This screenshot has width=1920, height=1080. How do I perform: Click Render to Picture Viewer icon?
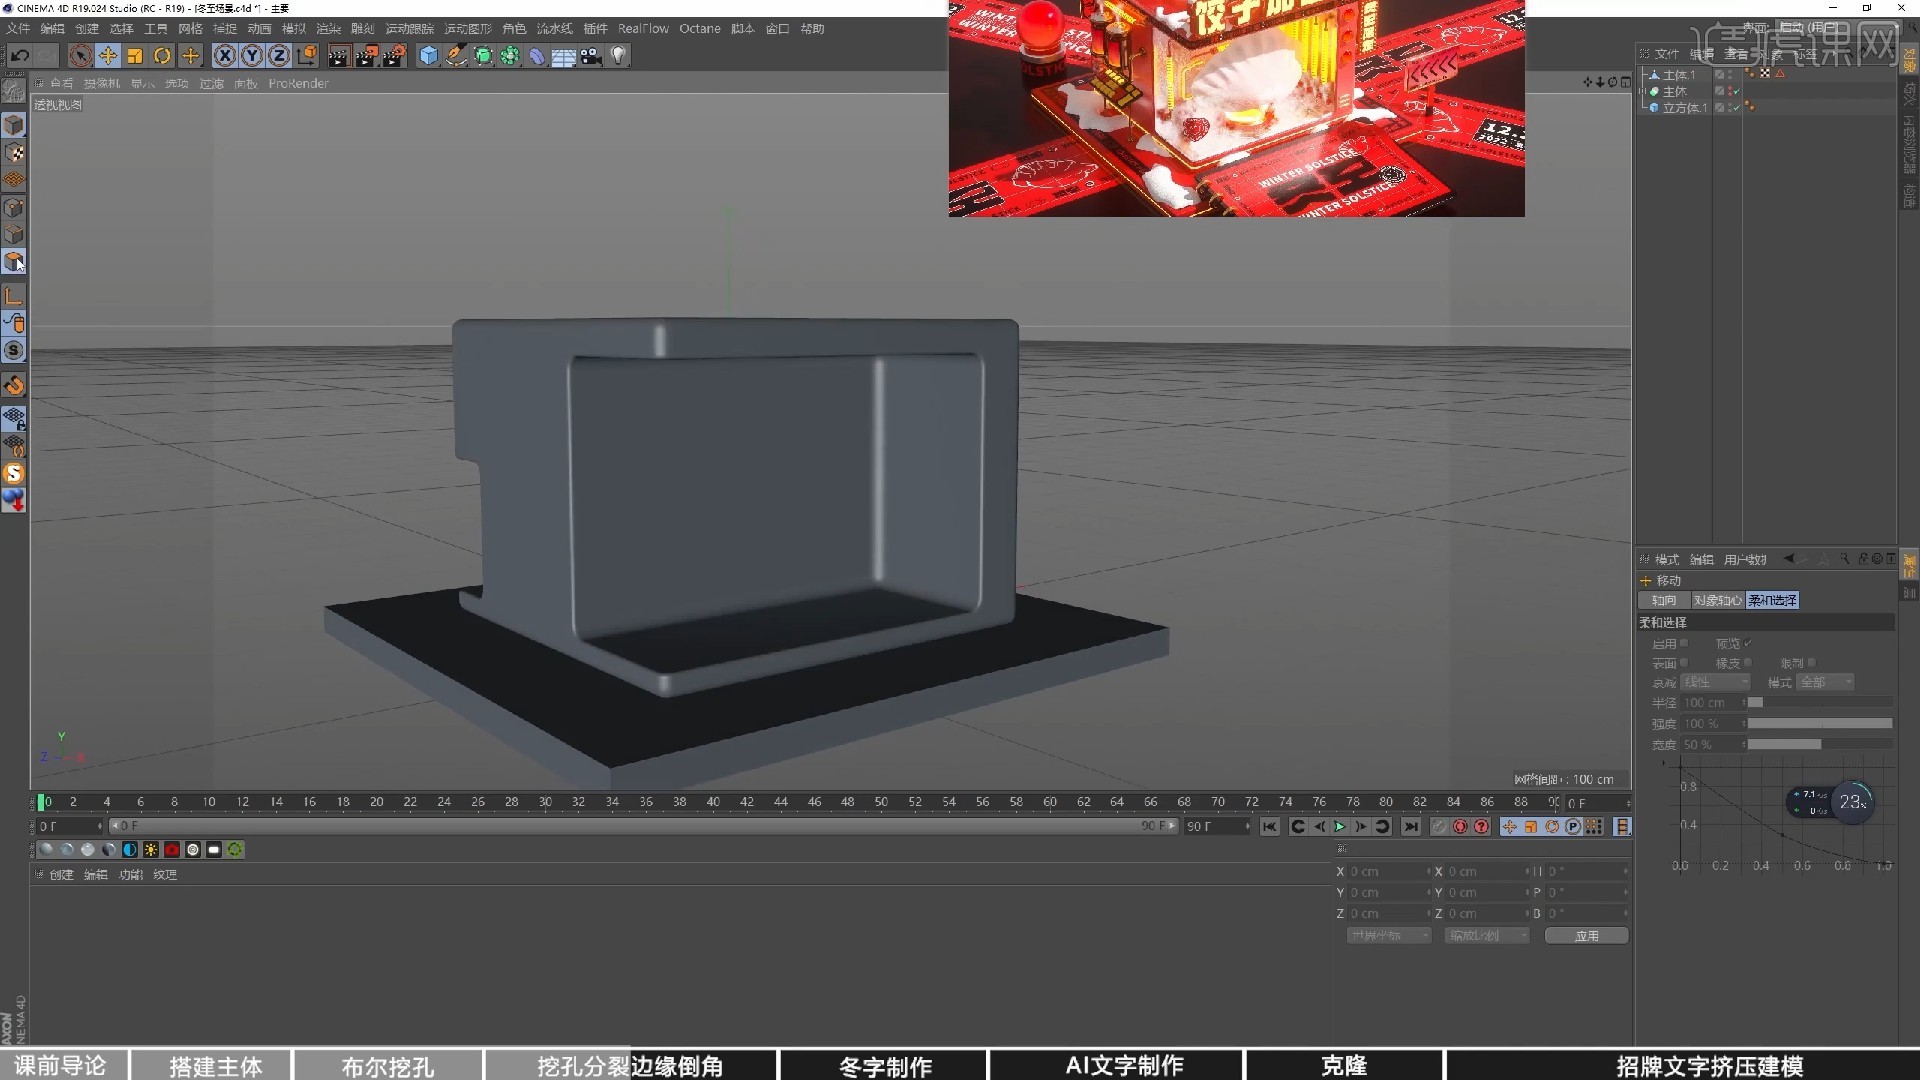pyautogui.click(x=366, y=56)
